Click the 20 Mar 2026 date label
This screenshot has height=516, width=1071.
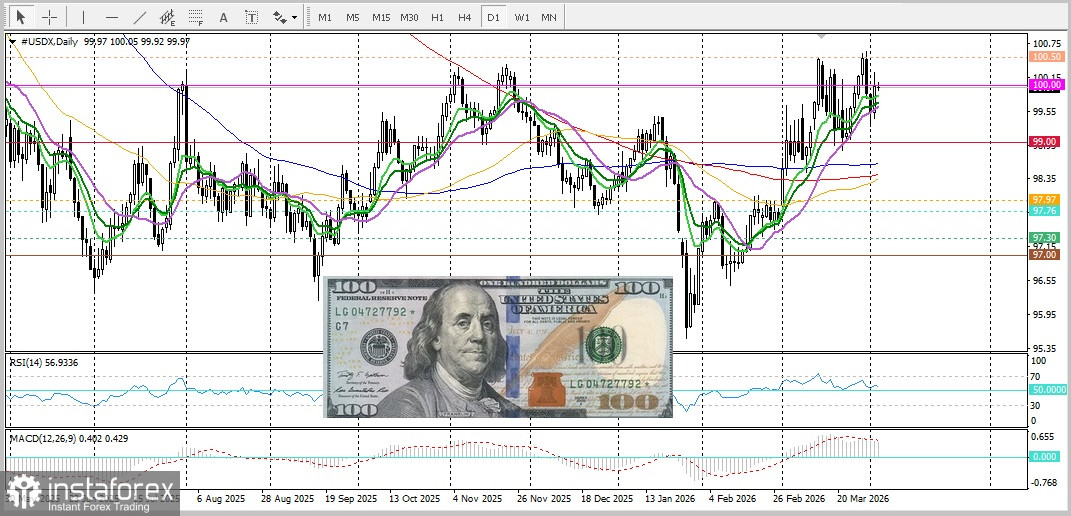coord(863,498)
